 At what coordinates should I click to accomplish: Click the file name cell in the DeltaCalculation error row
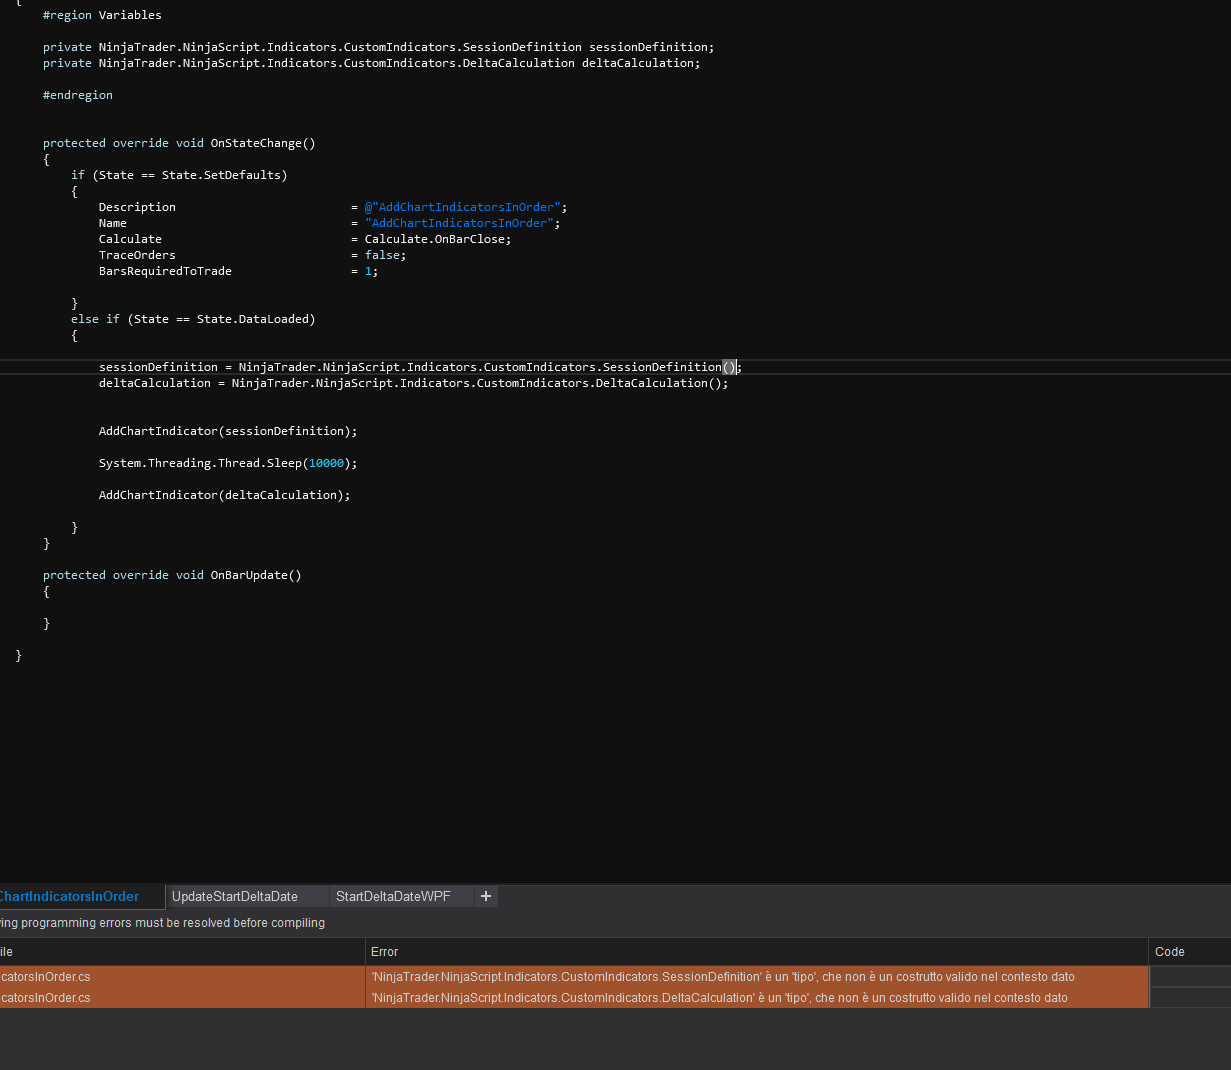(182, 998)
